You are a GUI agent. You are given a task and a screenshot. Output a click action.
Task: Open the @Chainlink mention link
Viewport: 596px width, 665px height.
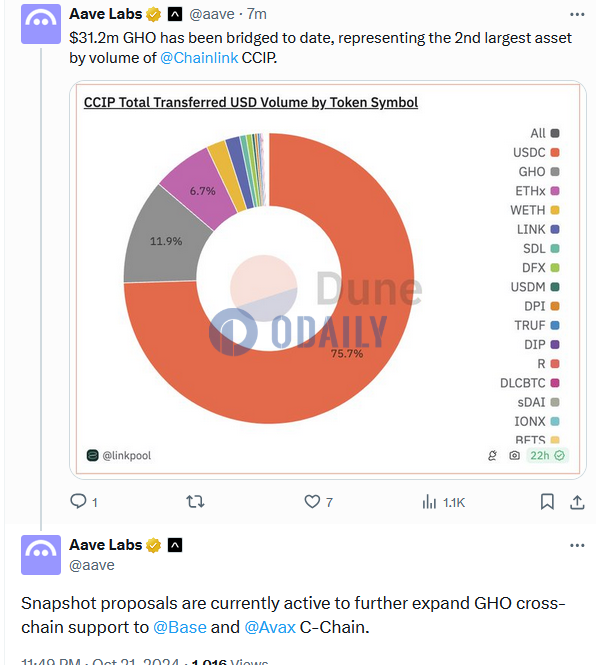[x=199, y=58]
